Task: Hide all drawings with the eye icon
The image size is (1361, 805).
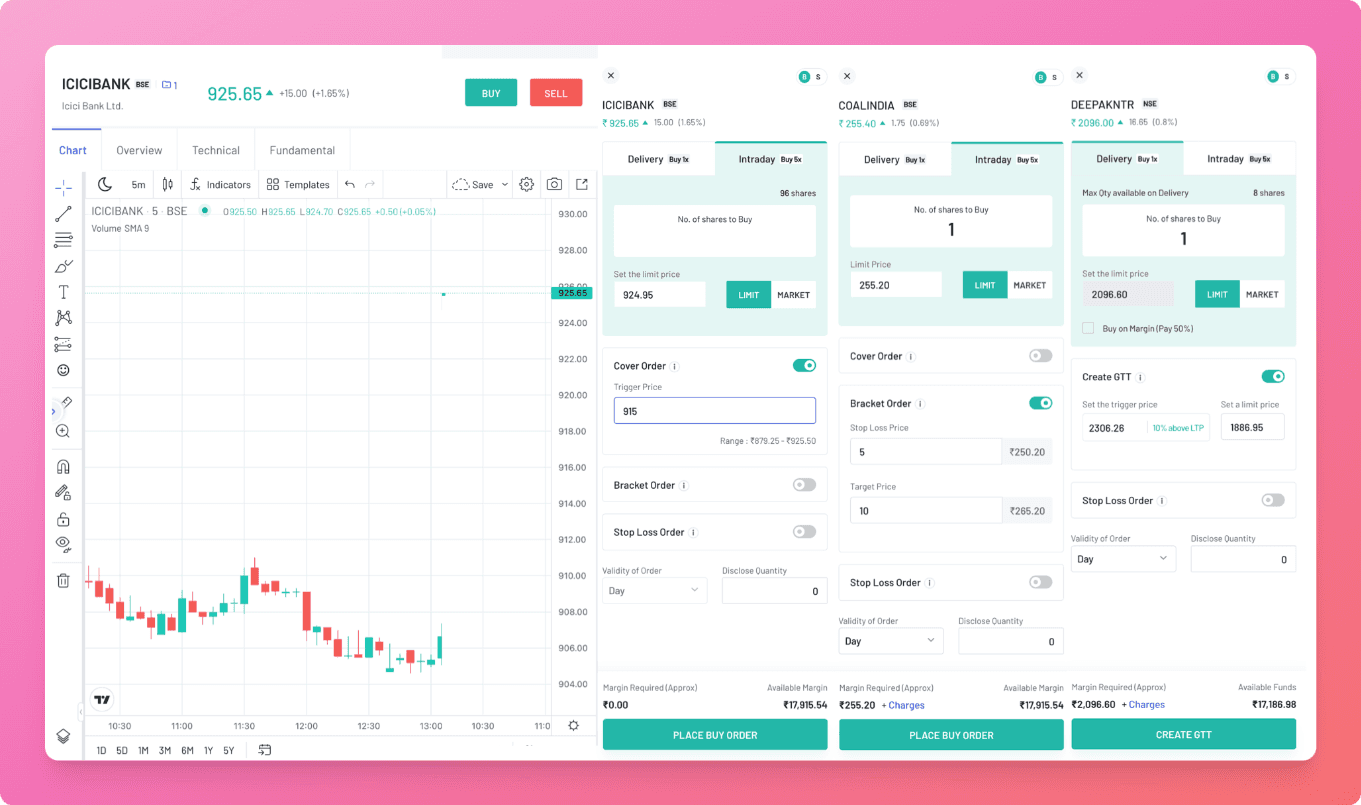Action: pyautogui.click(x=63, y=544)
